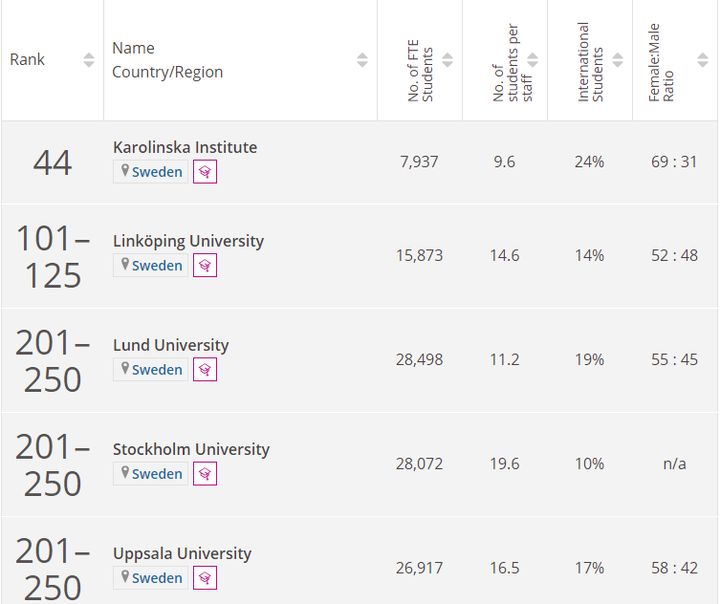This screenshot has width=720, height=604.
Task: Sort by Female:Male Ratio arrows
Action: tap(701, 60)
